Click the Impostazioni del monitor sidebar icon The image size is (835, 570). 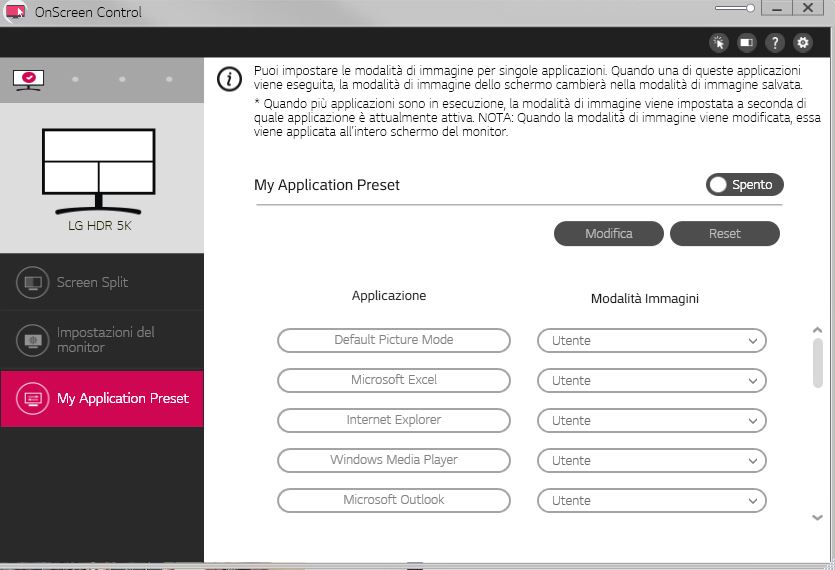tap(32, 340)
